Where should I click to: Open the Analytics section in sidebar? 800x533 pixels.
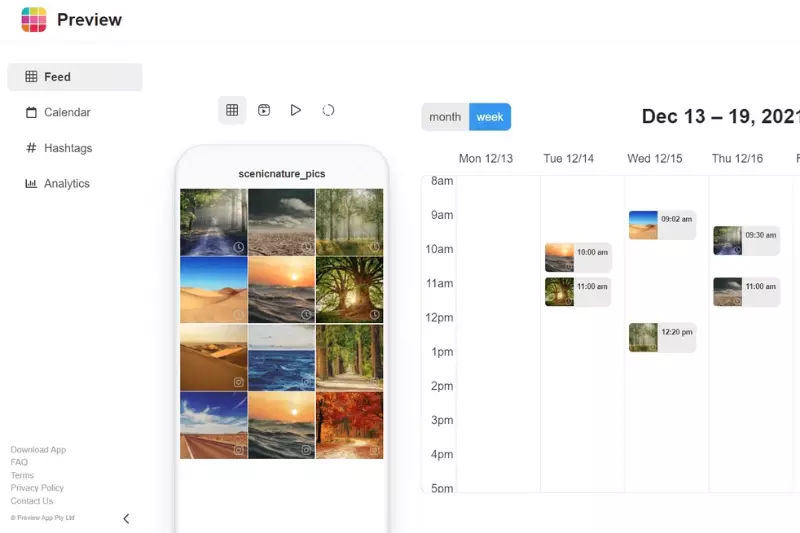75,184
